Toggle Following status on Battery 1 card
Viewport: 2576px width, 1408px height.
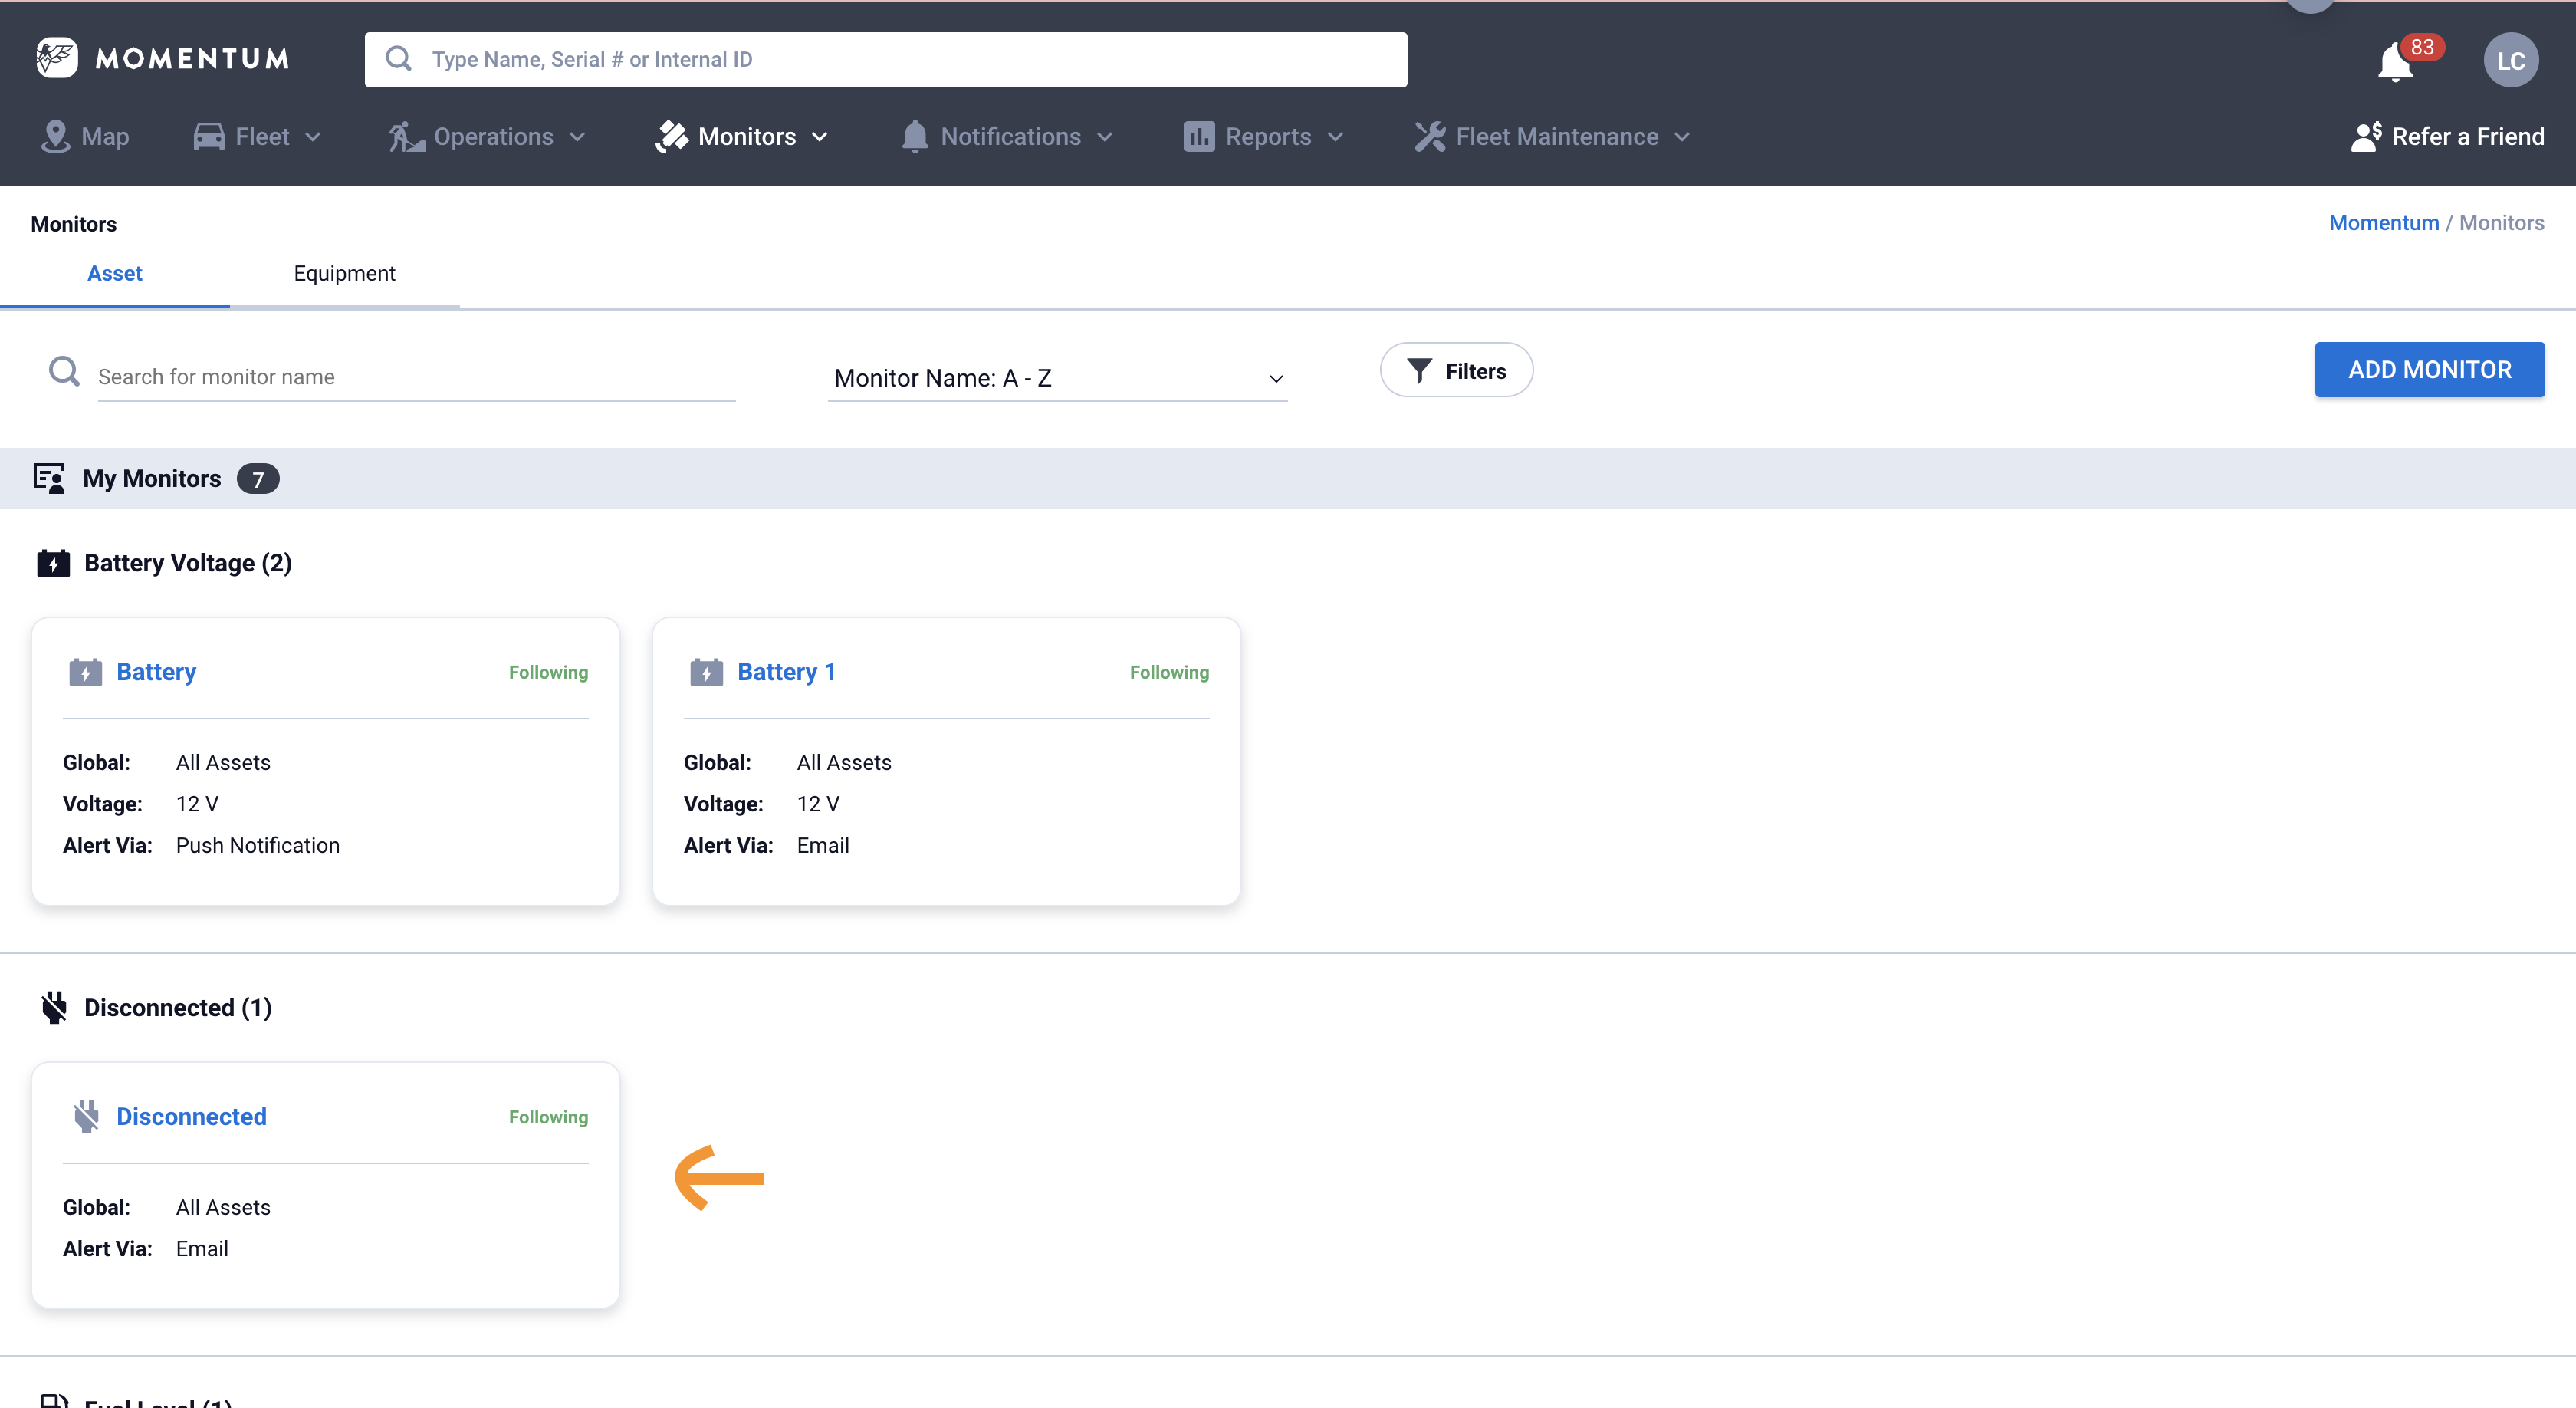[x=1169, y=672]
